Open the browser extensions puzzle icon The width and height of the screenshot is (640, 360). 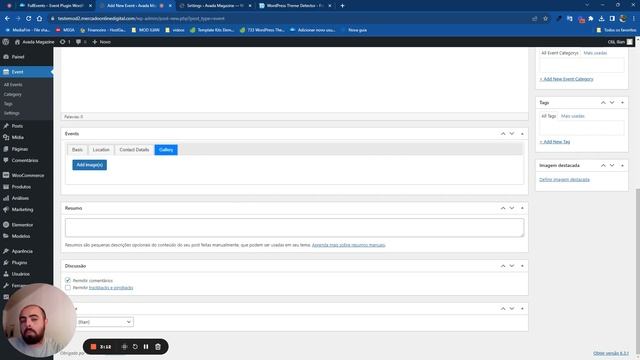(591, 18)
